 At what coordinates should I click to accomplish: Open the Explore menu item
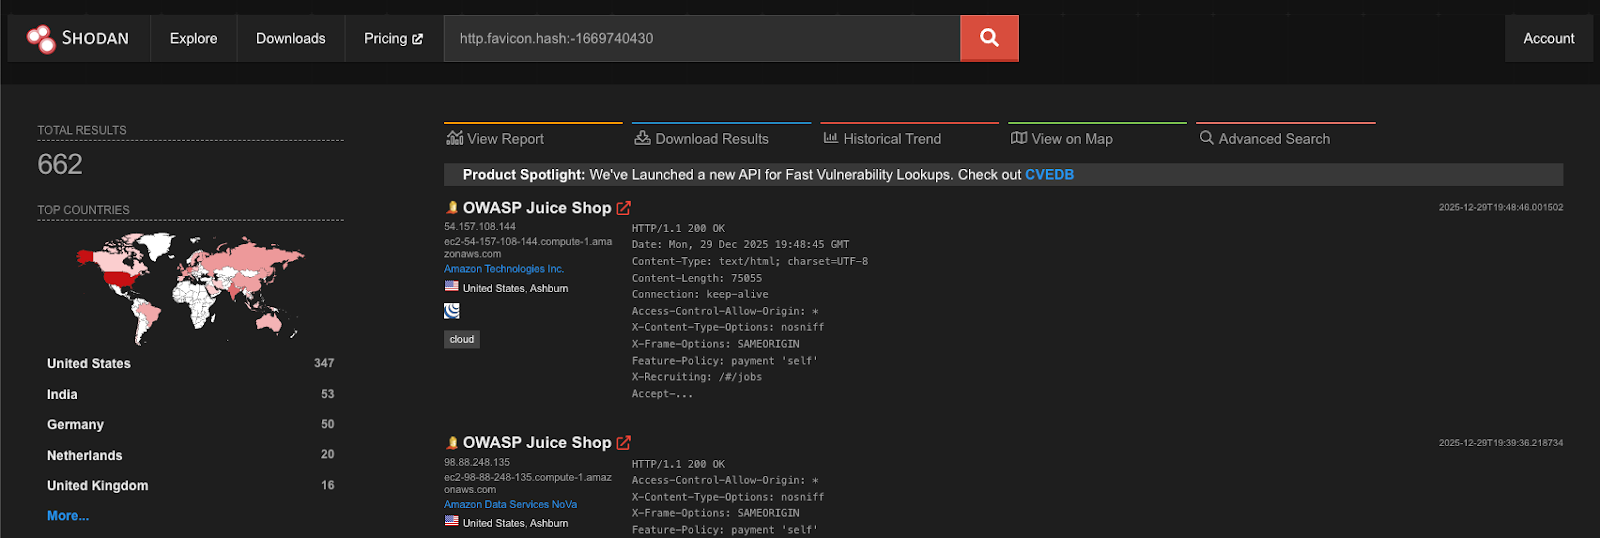[193, 38]
